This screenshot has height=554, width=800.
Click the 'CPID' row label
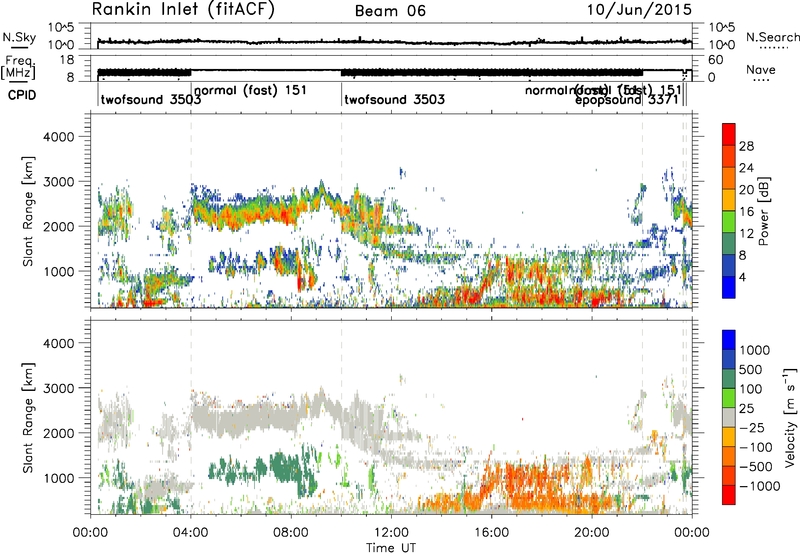point(22,95)
